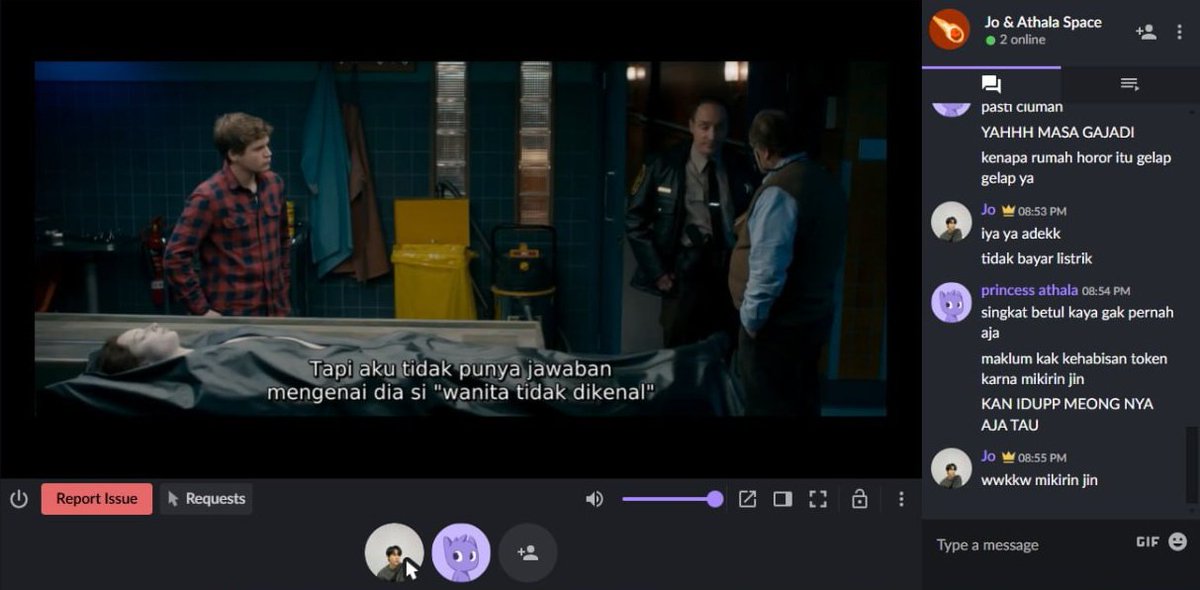This screenshot has width=1200, height=590.
Task: Open the room header options menu
Action: click(1180, 32)
